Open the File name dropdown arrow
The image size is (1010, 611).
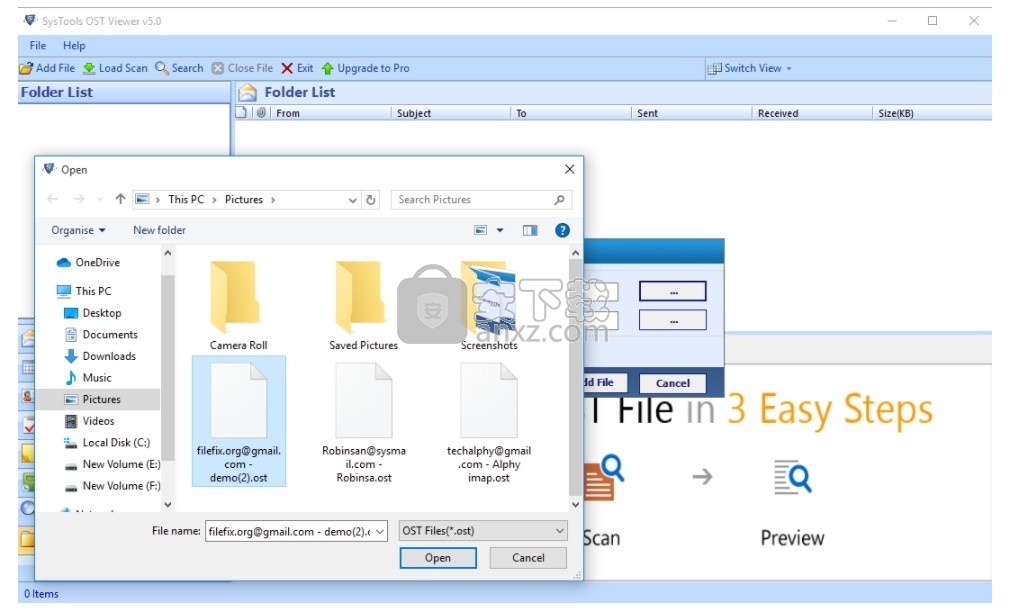pyautogui.click(x=380, y=532)
